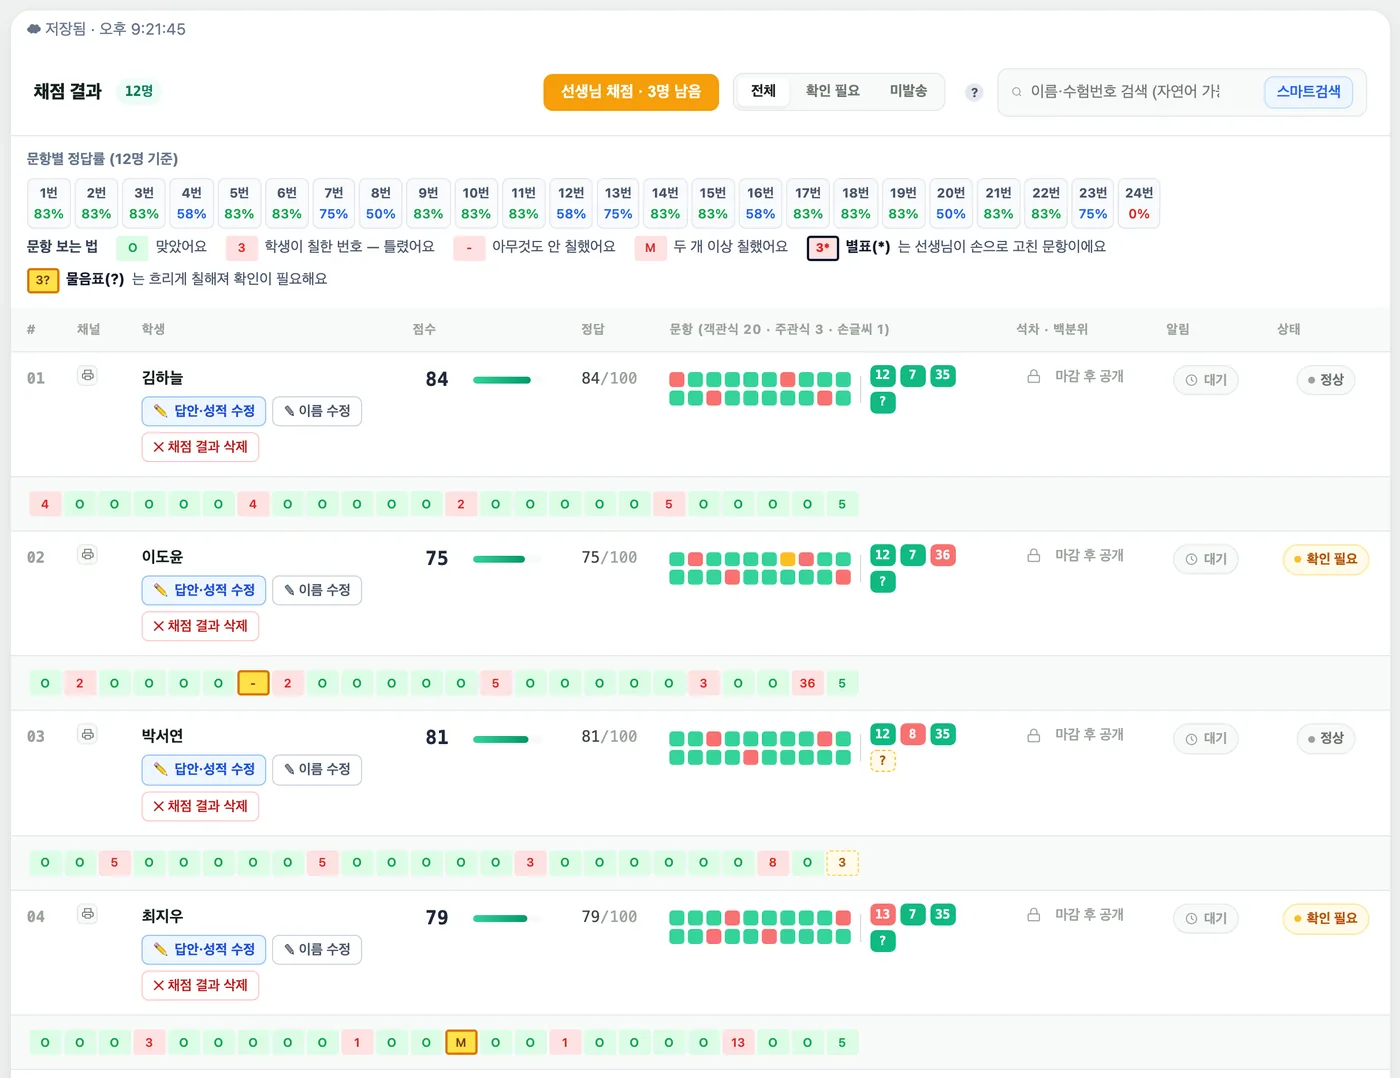
Task: Click the search magnifier icon
Action: tap(1017, 92)
